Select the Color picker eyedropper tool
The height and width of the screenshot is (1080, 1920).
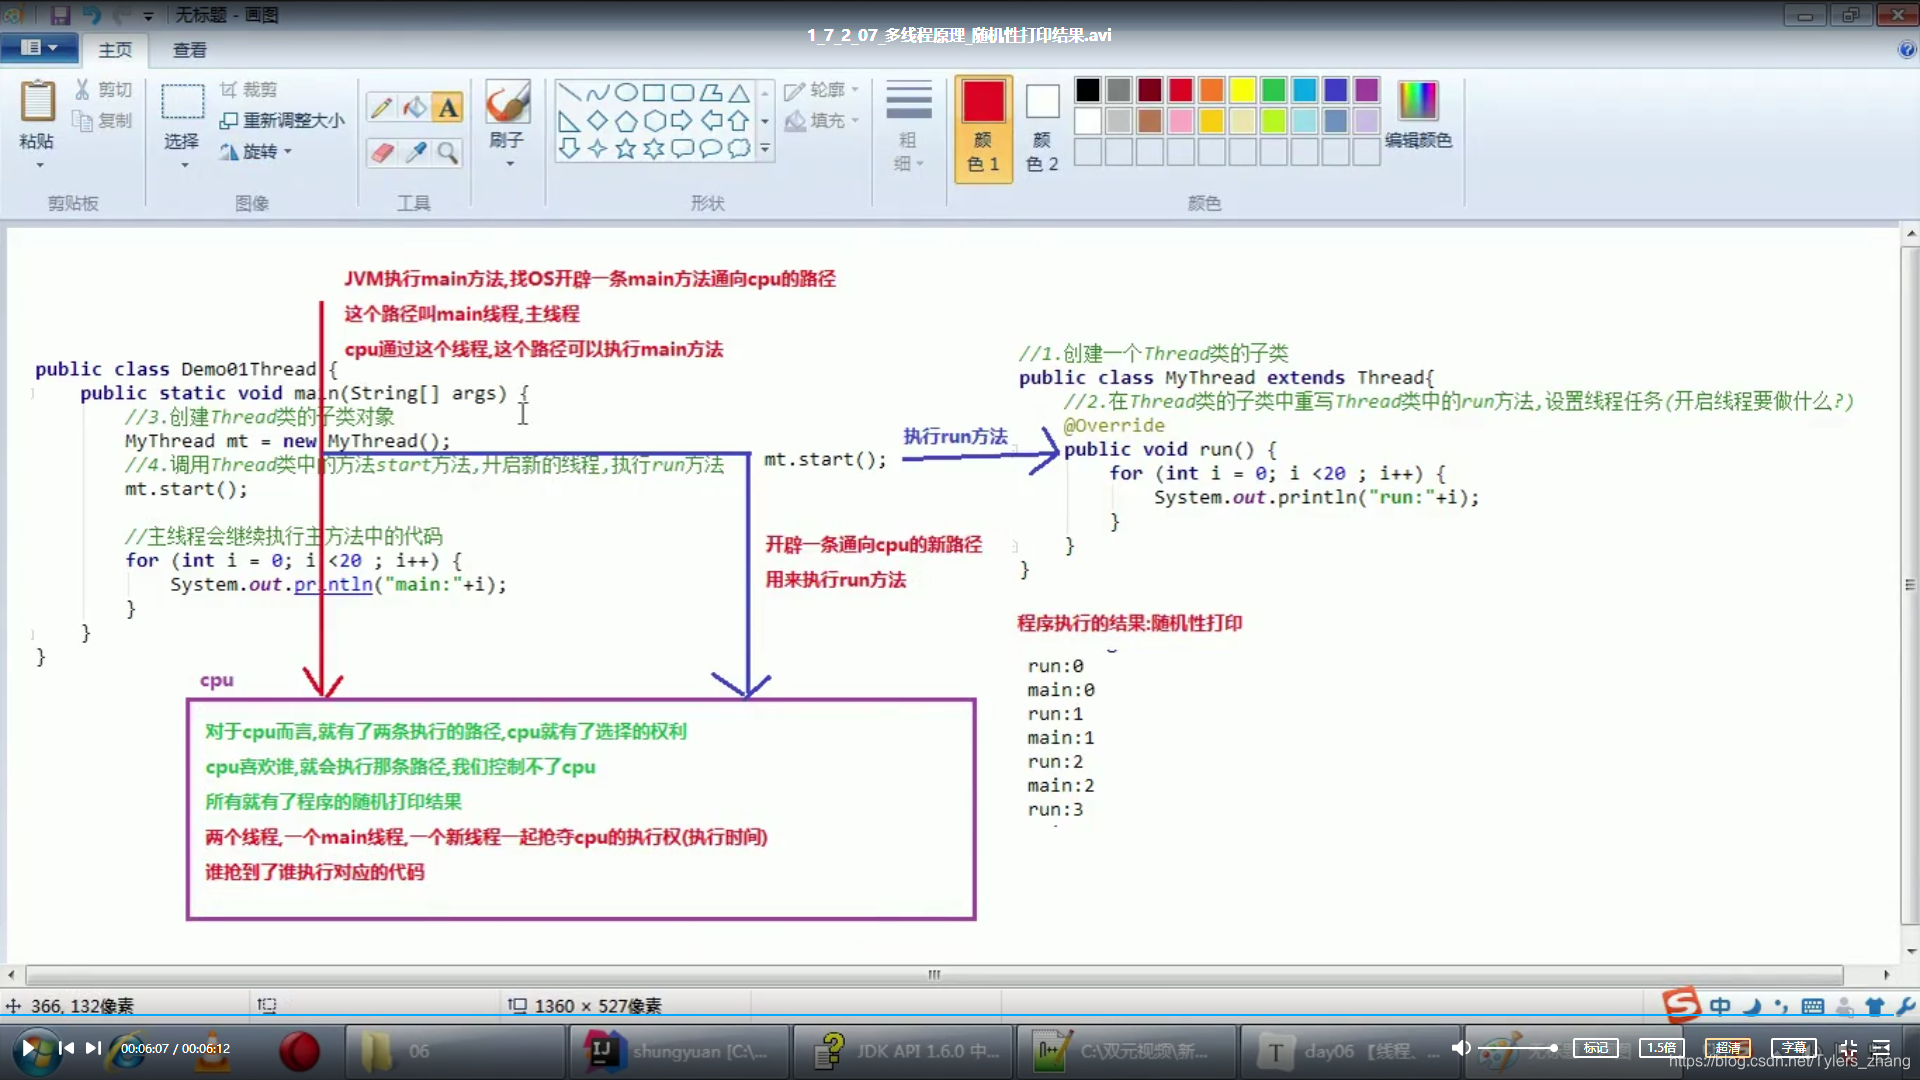coord(415,152)
